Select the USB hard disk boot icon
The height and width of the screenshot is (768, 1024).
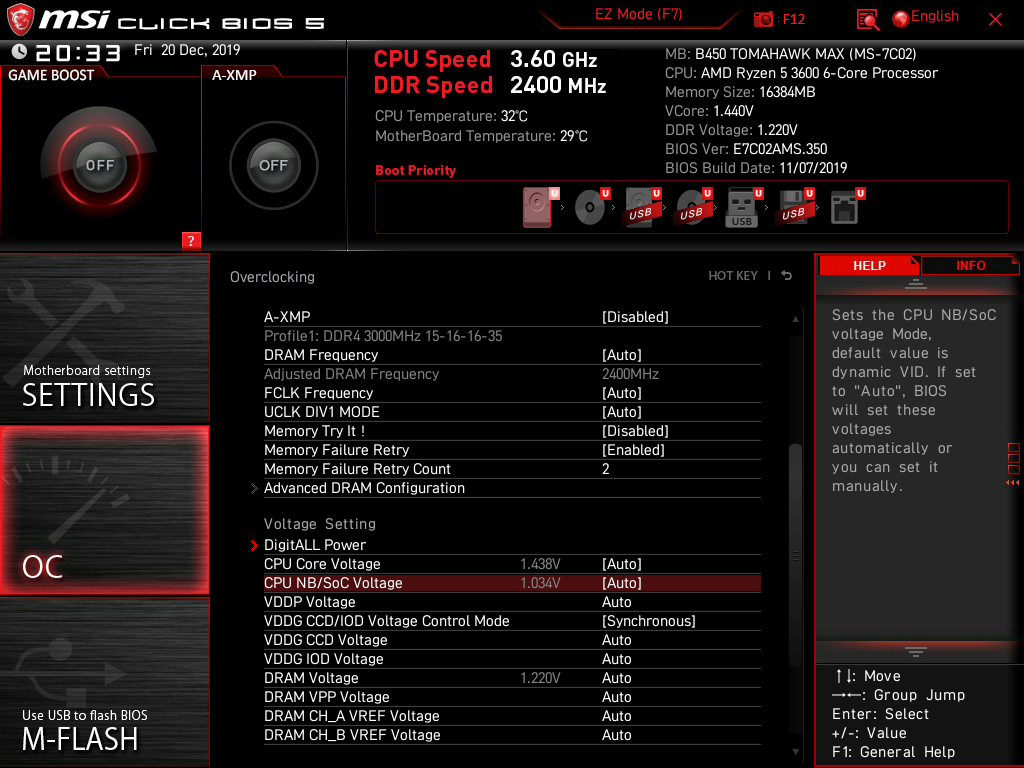(x=641, y=207)
